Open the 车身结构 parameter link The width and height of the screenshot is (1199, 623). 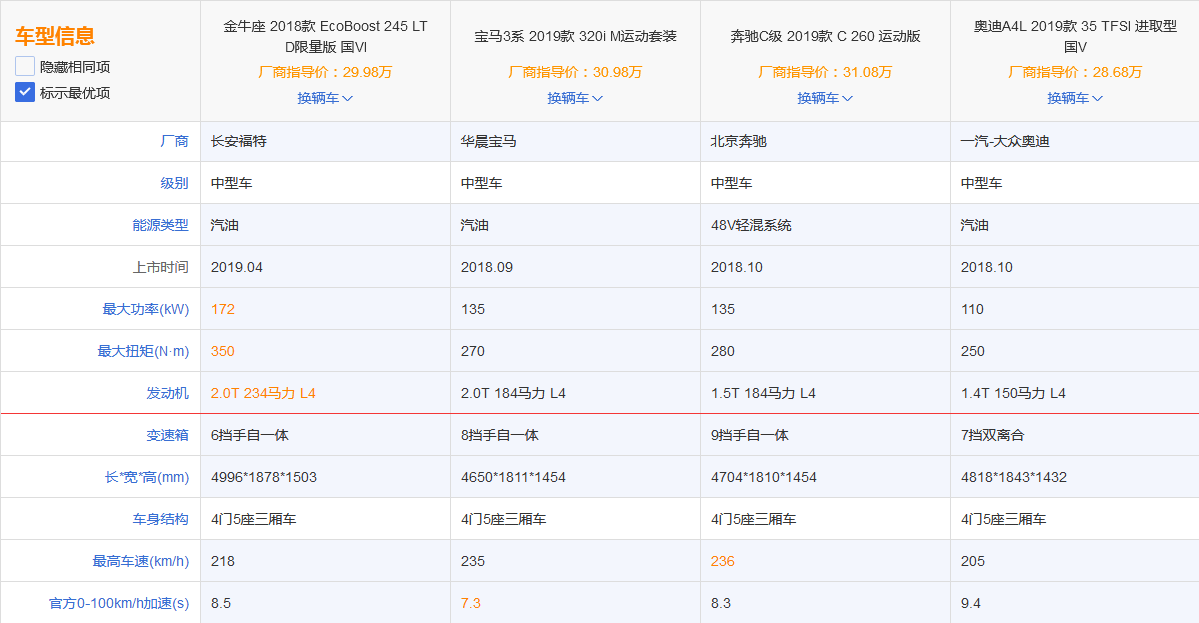[x=160, y=520]
